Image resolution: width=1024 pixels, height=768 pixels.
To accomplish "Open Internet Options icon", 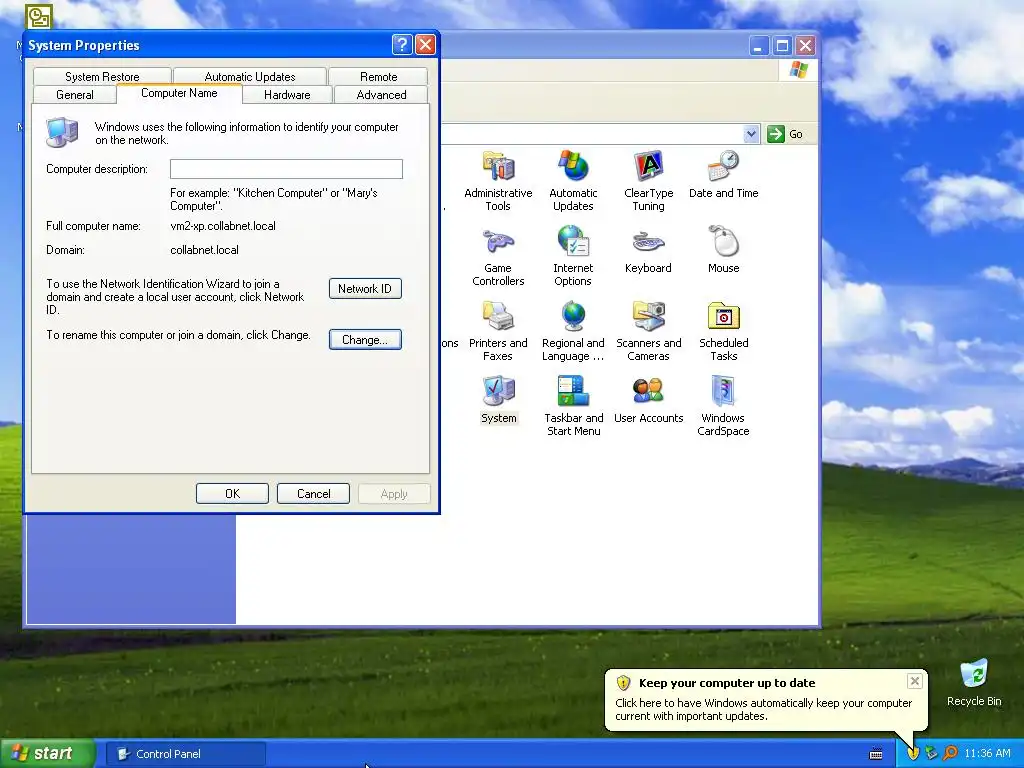I will (x=573, y=256).
